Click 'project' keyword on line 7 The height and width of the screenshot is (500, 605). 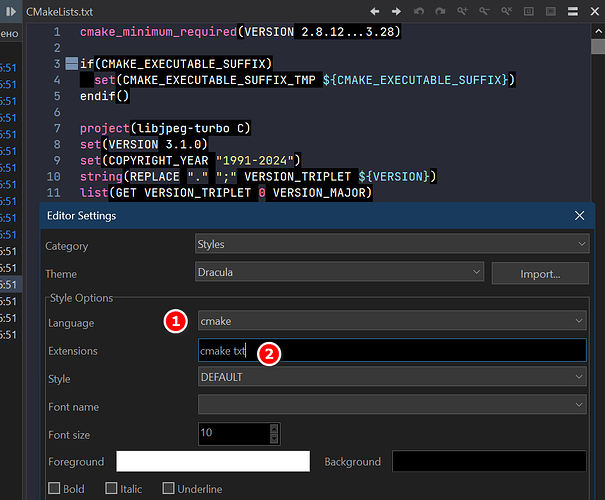105,128
